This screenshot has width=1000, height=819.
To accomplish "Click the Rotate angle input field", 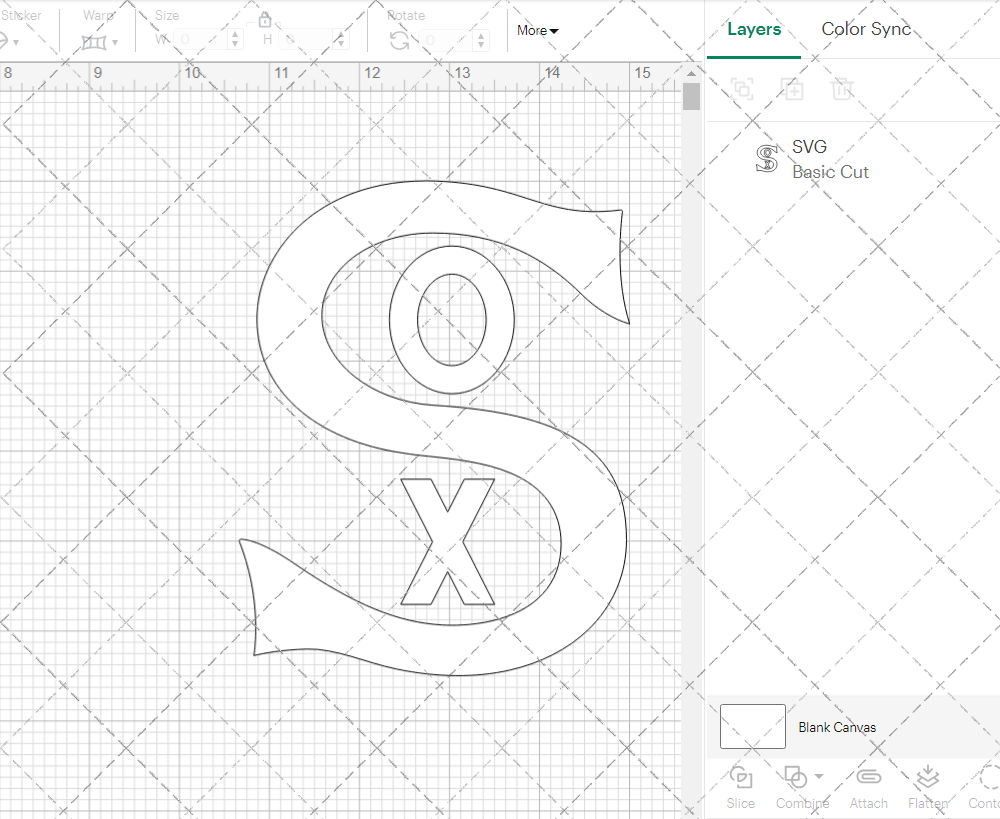I will pos(447,40).
